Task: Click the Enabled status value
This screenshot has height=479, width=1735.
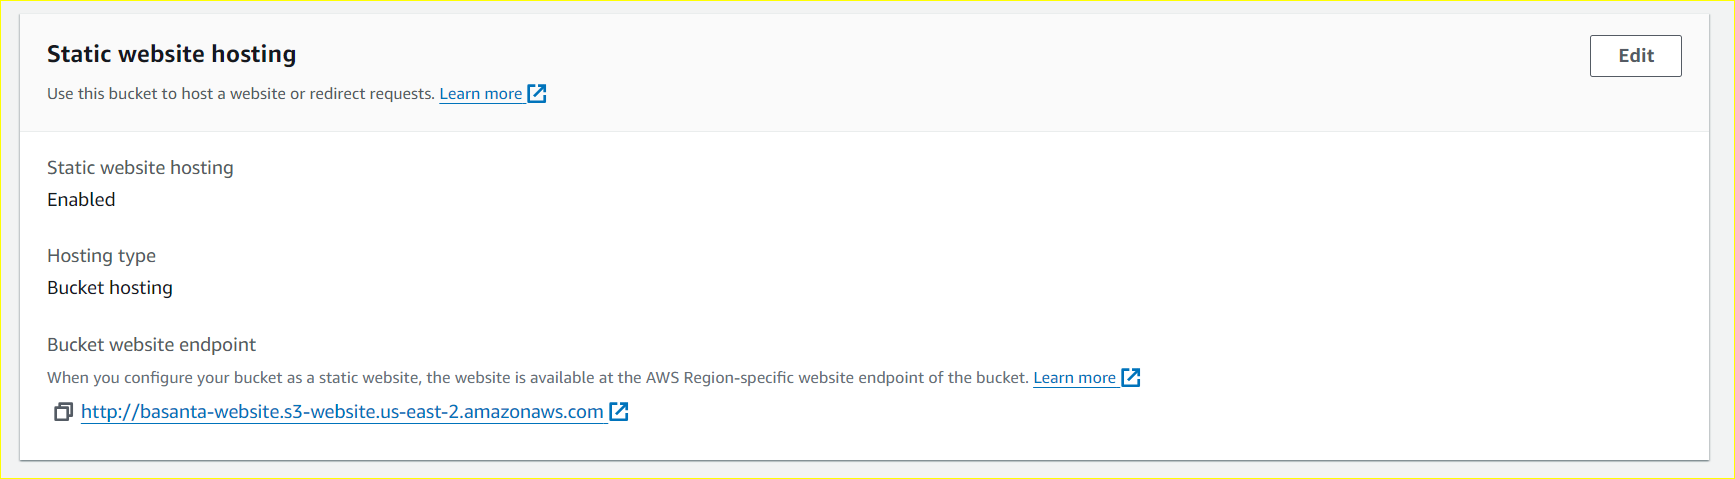Action: pos(81,200)
